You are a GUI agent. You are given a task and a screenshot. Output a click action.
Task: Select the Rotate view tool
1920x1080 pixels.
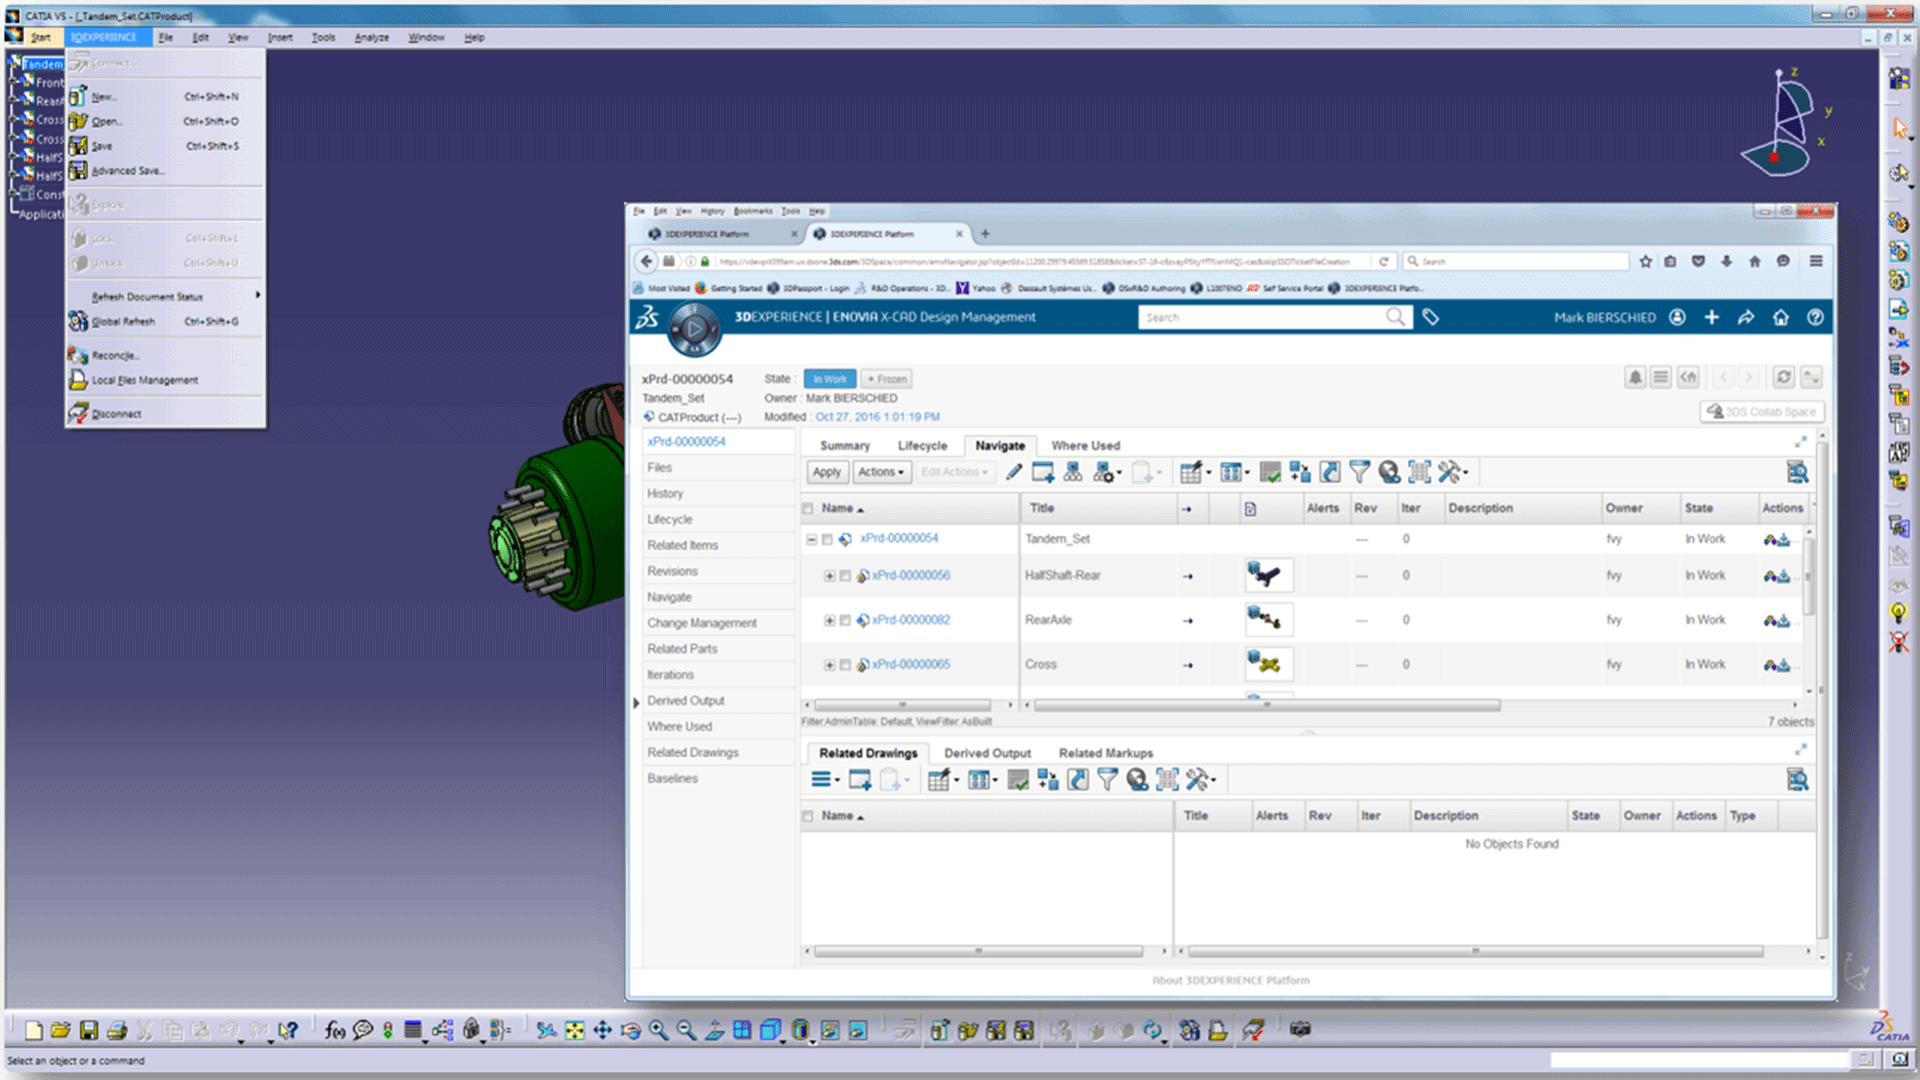(x=631, y=1030)
